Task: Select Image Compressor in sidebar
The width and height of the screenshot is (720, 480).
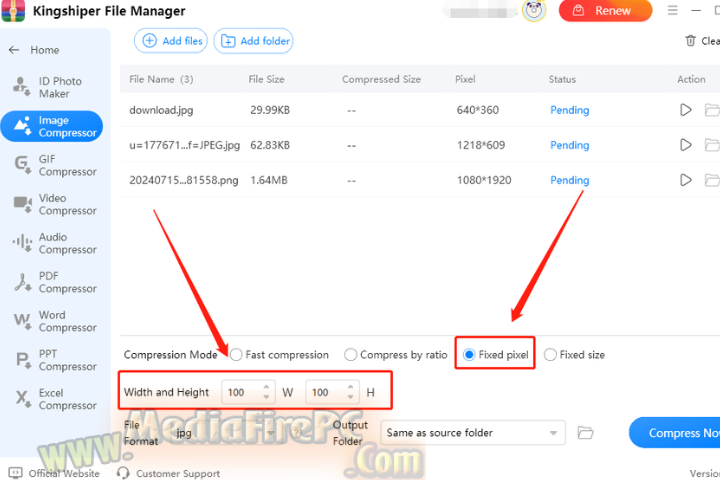Action: point(52,126)
